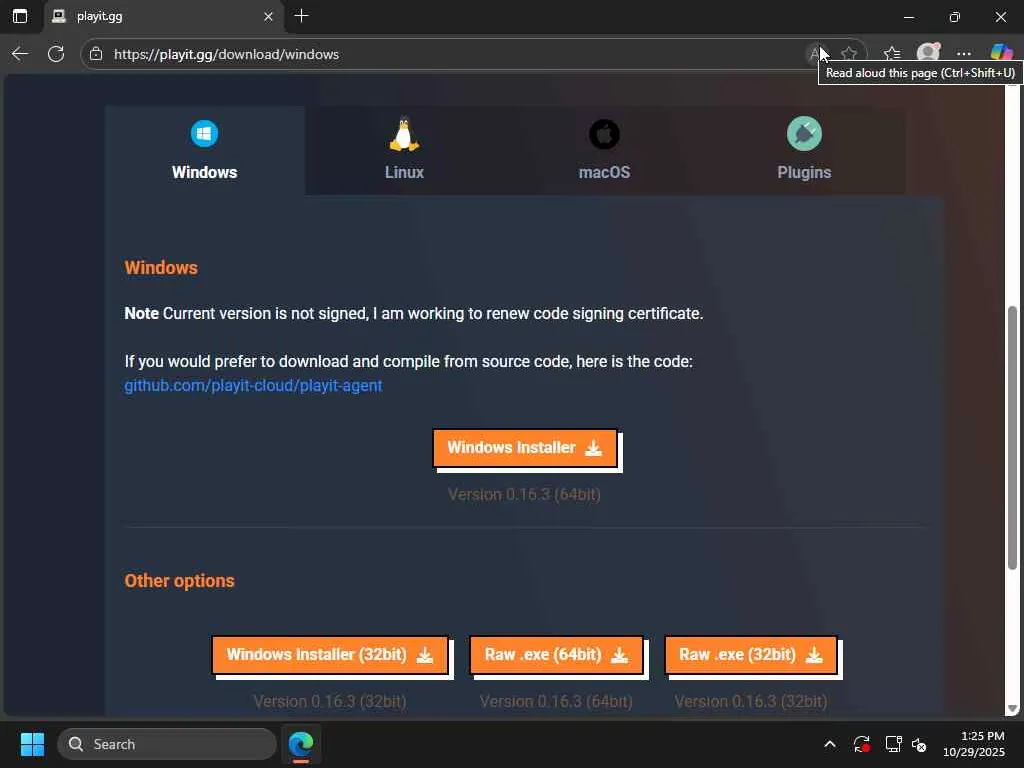Click the Apple logo icon
Screen dimensions: 1024x768
pos(604,135)
